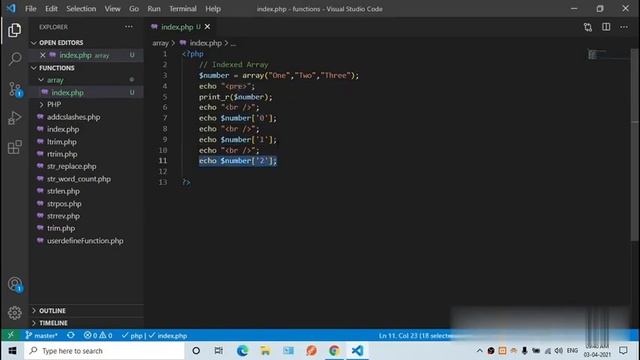The image size is (640, 360).
Task: Open strpos.php file
Action: coord(64,204)
